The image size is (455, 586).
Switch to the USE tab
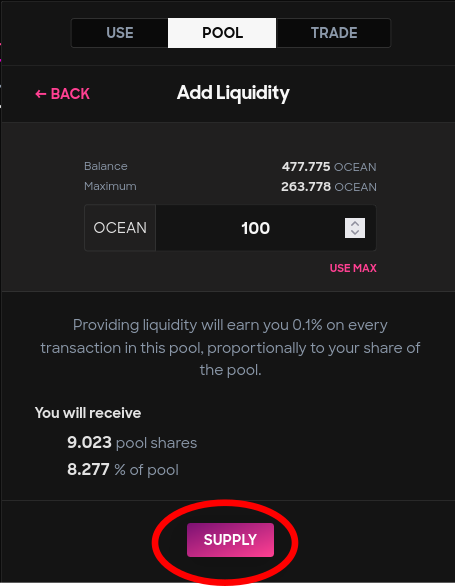(120, 33)
